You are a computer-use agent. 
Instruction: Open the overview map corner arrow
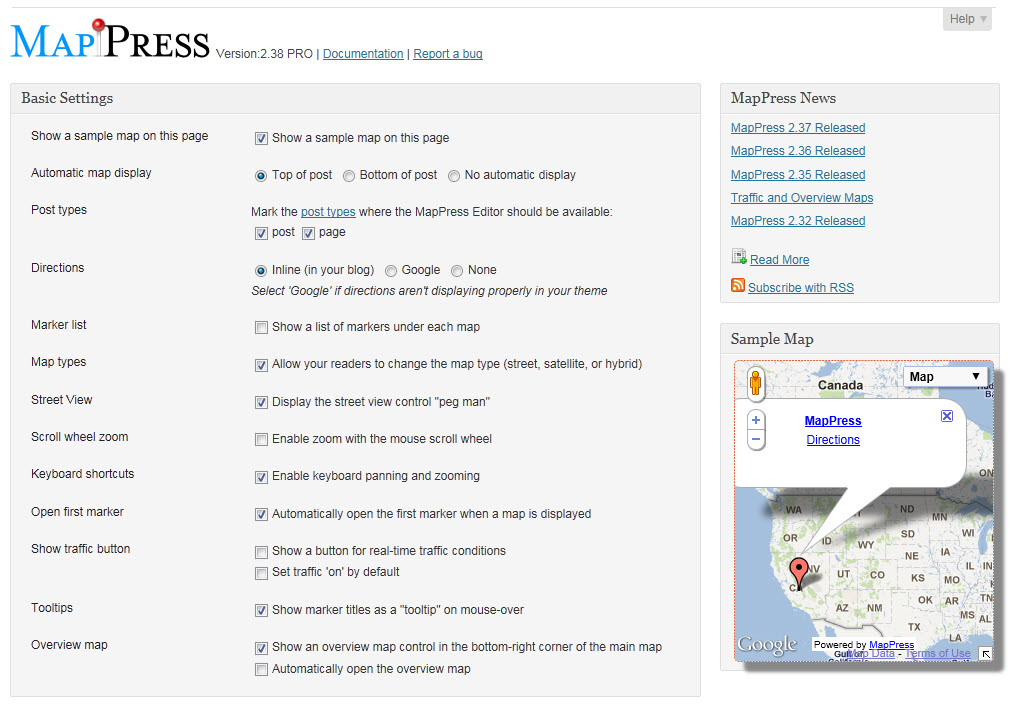(x=985, y=654)
